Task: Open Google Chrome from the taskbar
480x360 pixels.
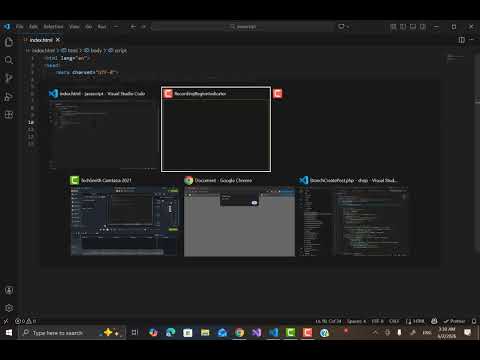Action: pyautogui.click(x=239, y=333)
